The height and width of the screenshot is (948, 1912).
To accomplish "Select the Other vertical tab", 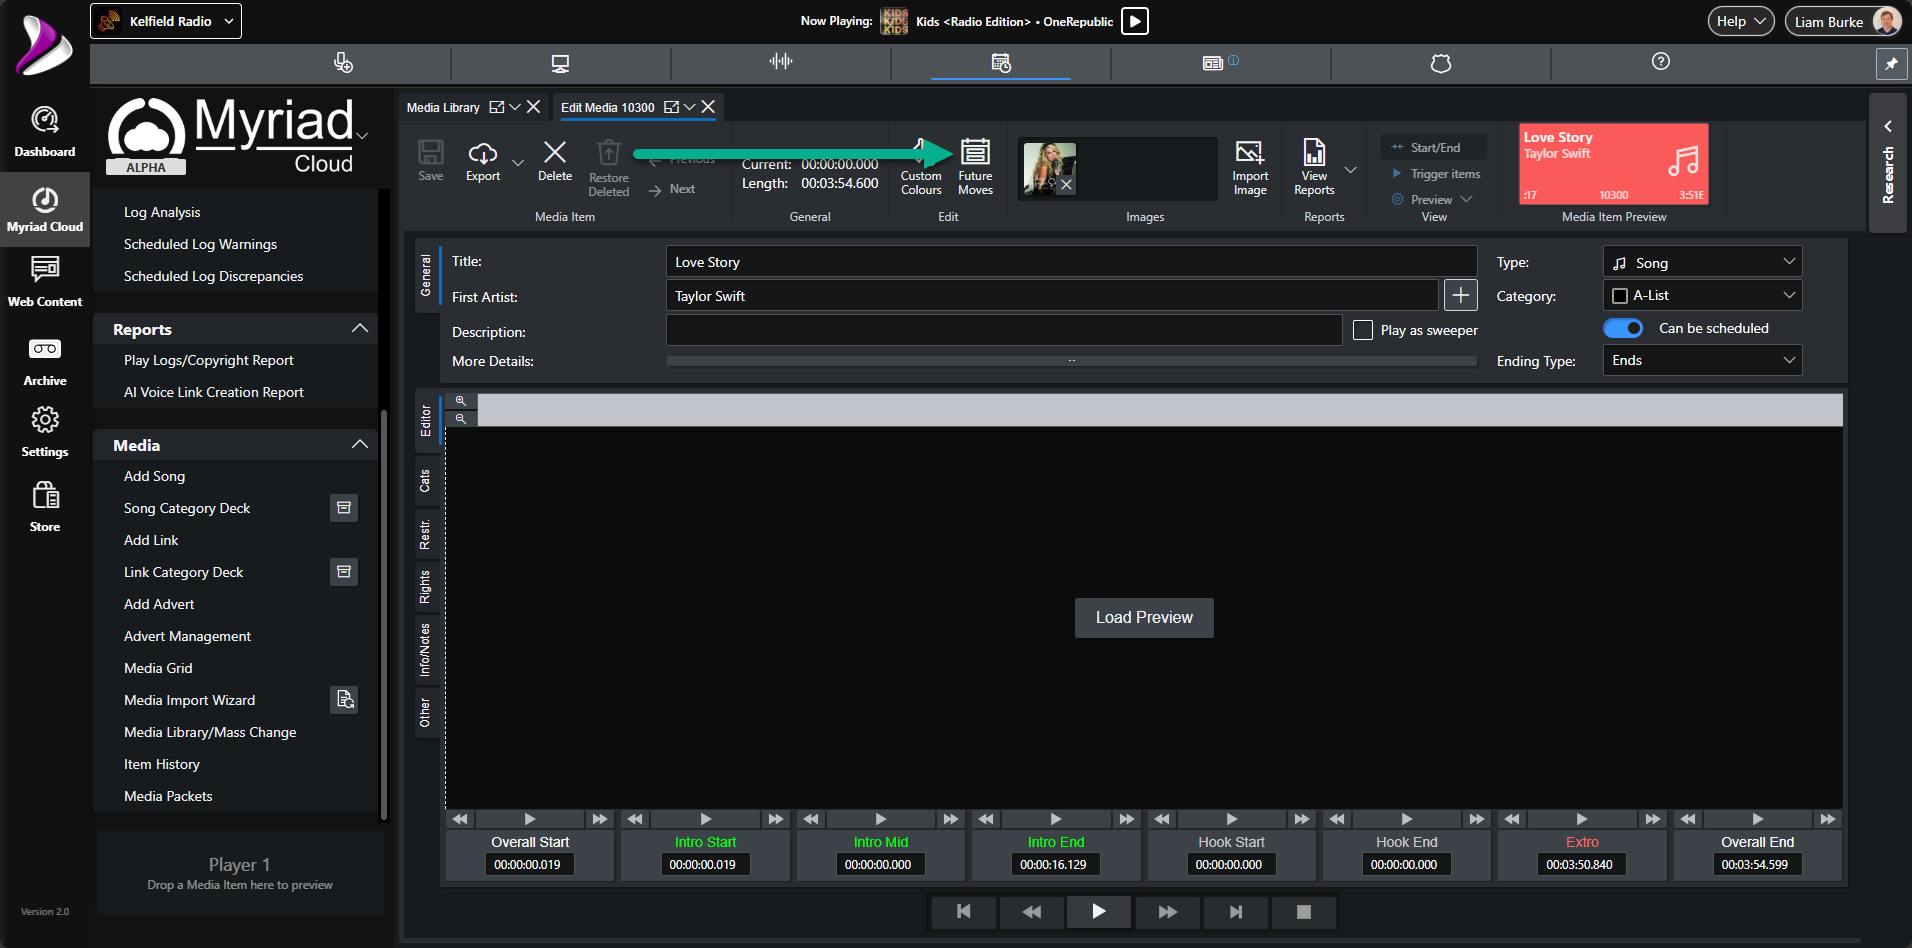I will coord(426,713).
